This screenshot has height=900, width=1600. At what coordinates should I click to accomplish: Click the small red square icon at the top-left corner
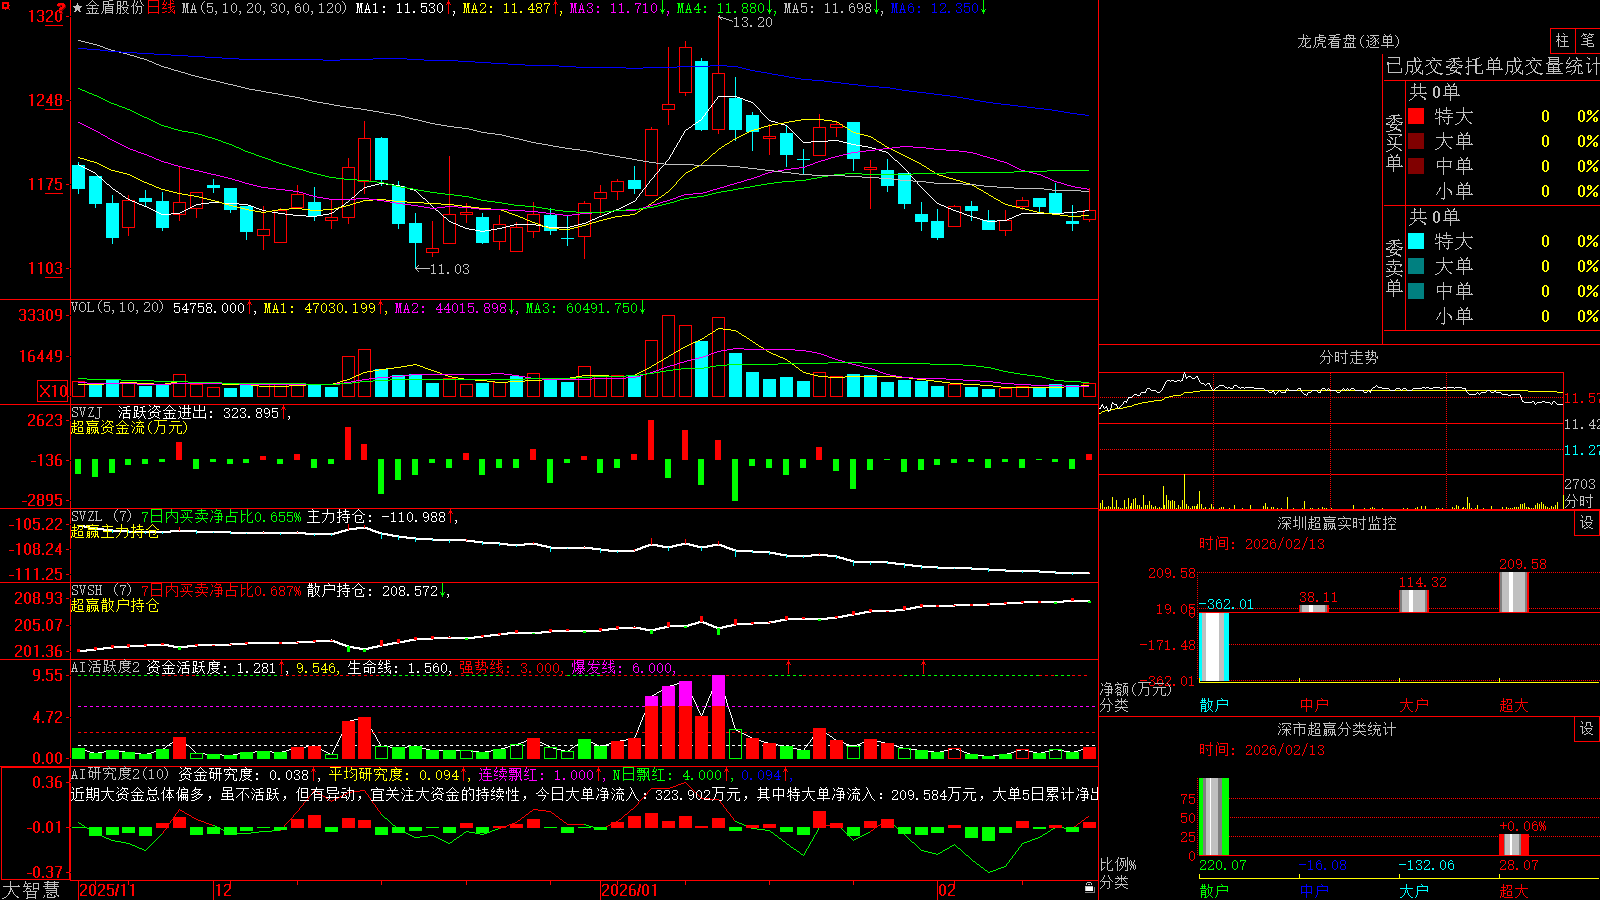coord(3,4)
